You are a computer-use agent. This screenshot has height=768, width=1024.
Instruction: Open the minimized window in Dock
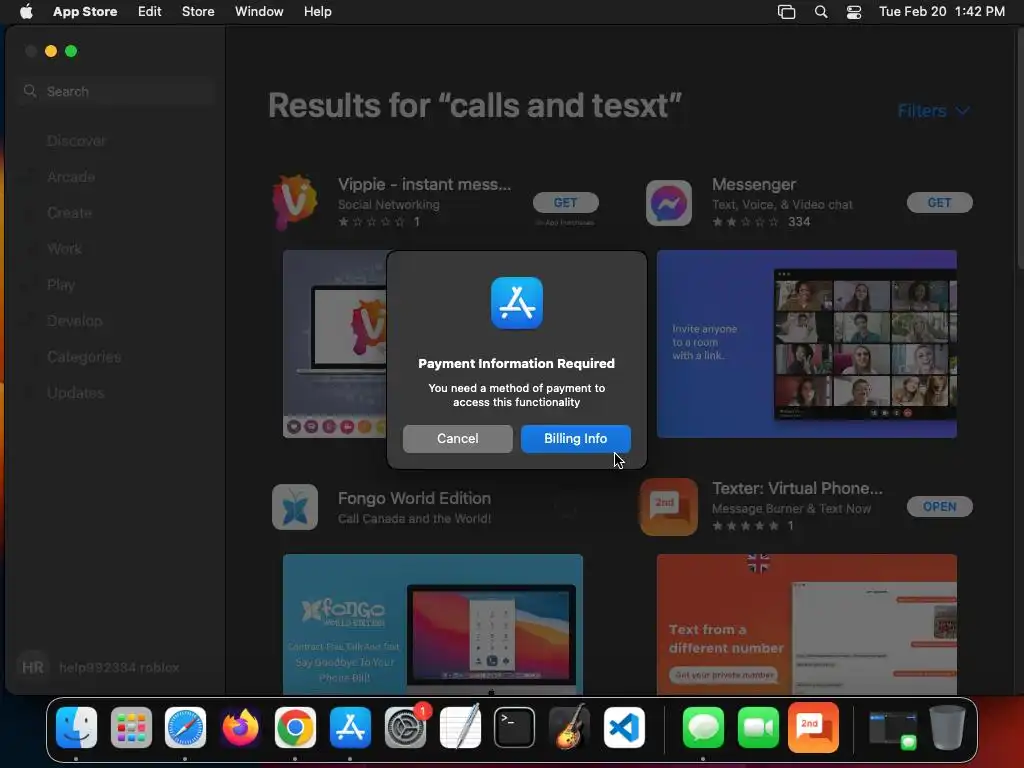[893, 729]
